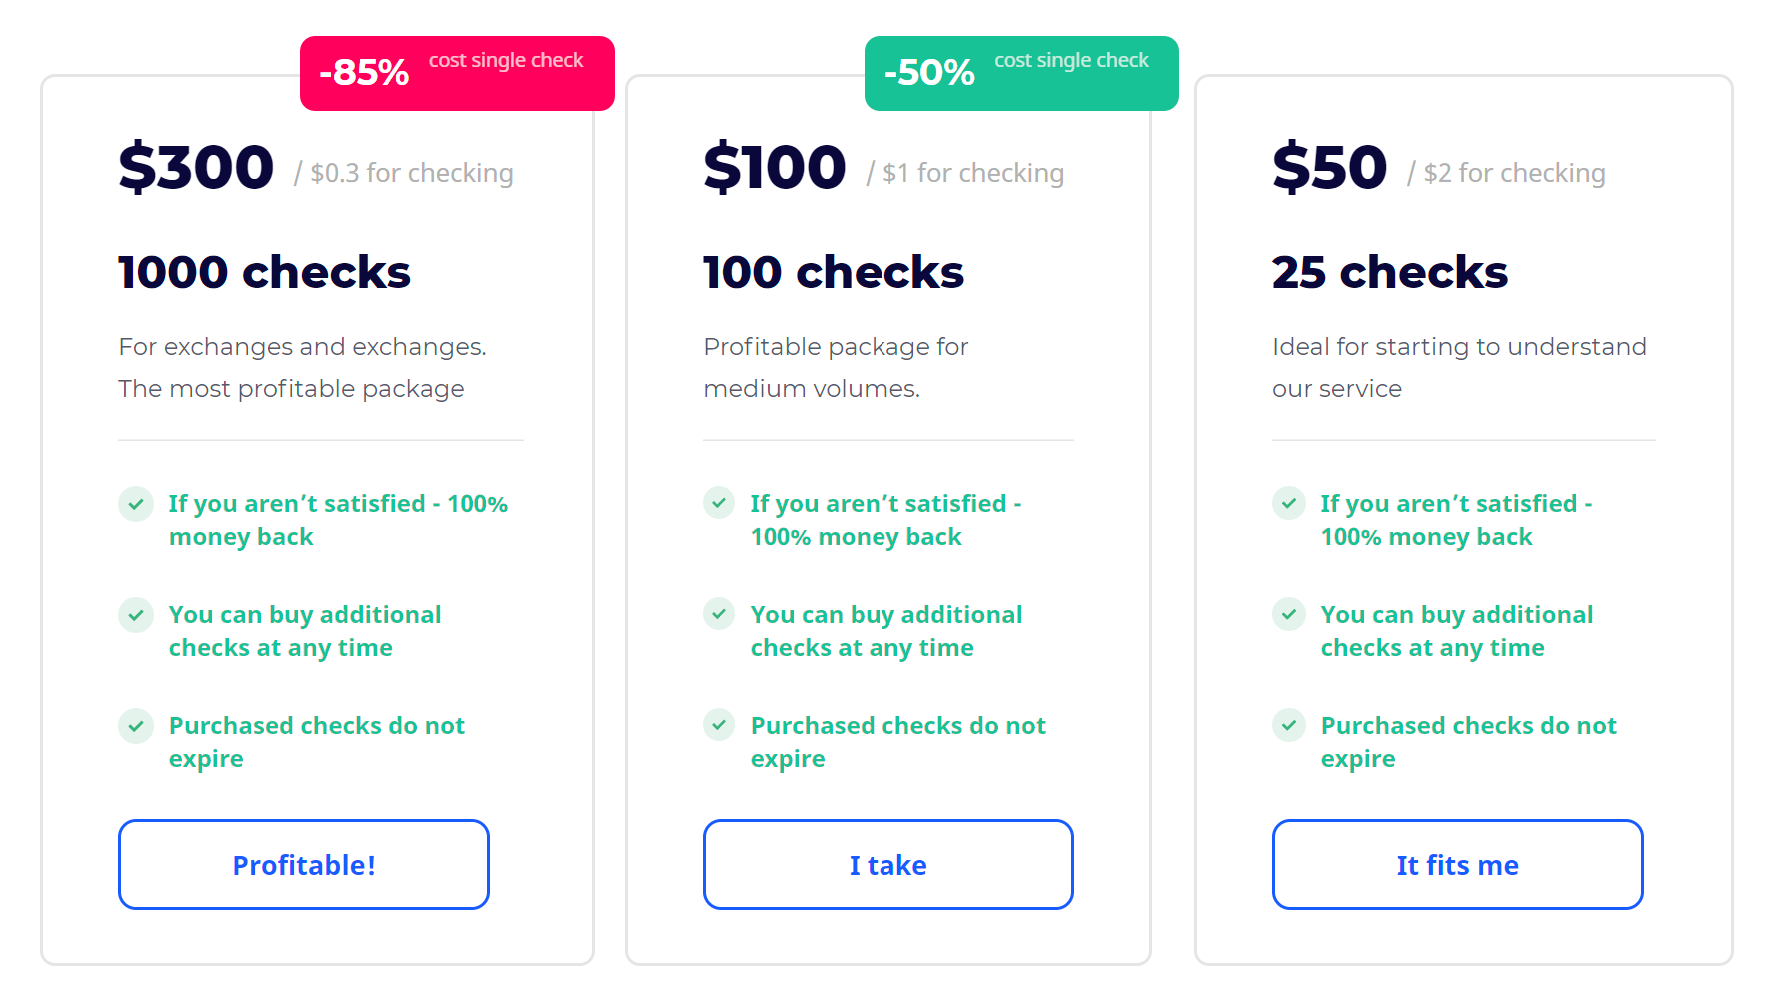1770x990 pixels.
Task: Click the I take button
Action: click(888, 865)
